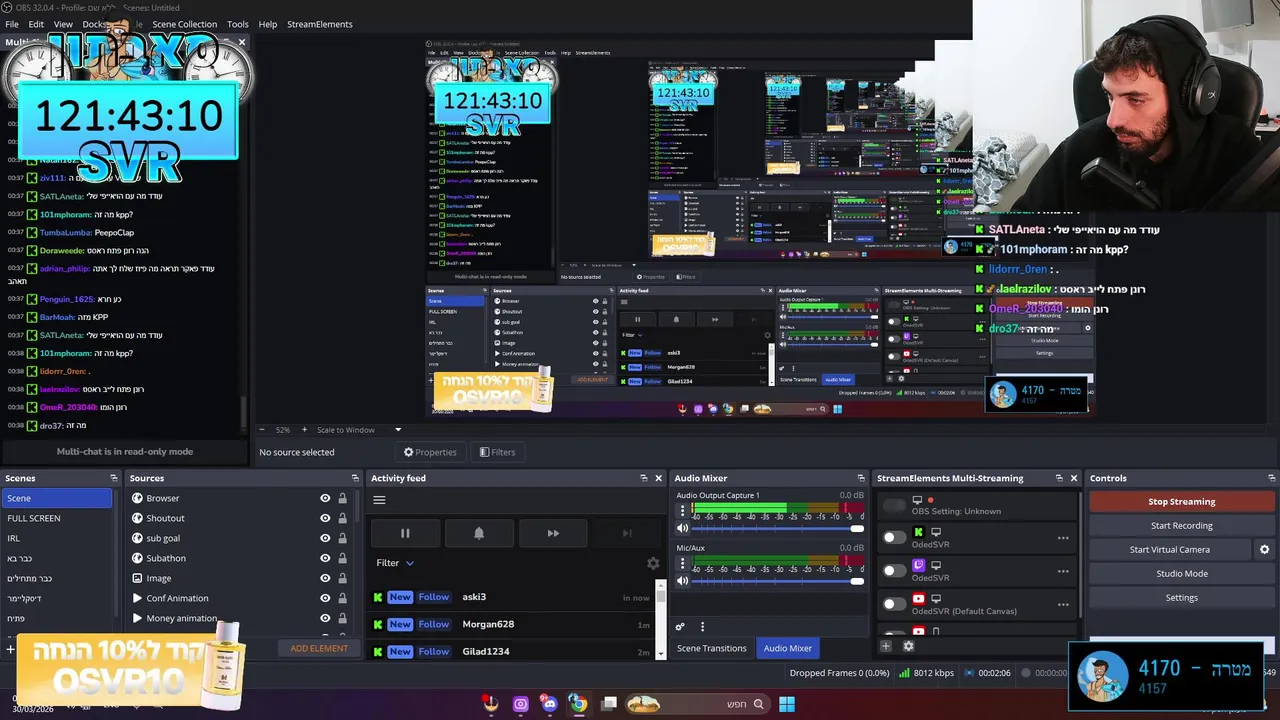This screenshot has height=720, width=1280.
Task: Open Audio Output Capture 1 options menu
Action: (683, 511)
